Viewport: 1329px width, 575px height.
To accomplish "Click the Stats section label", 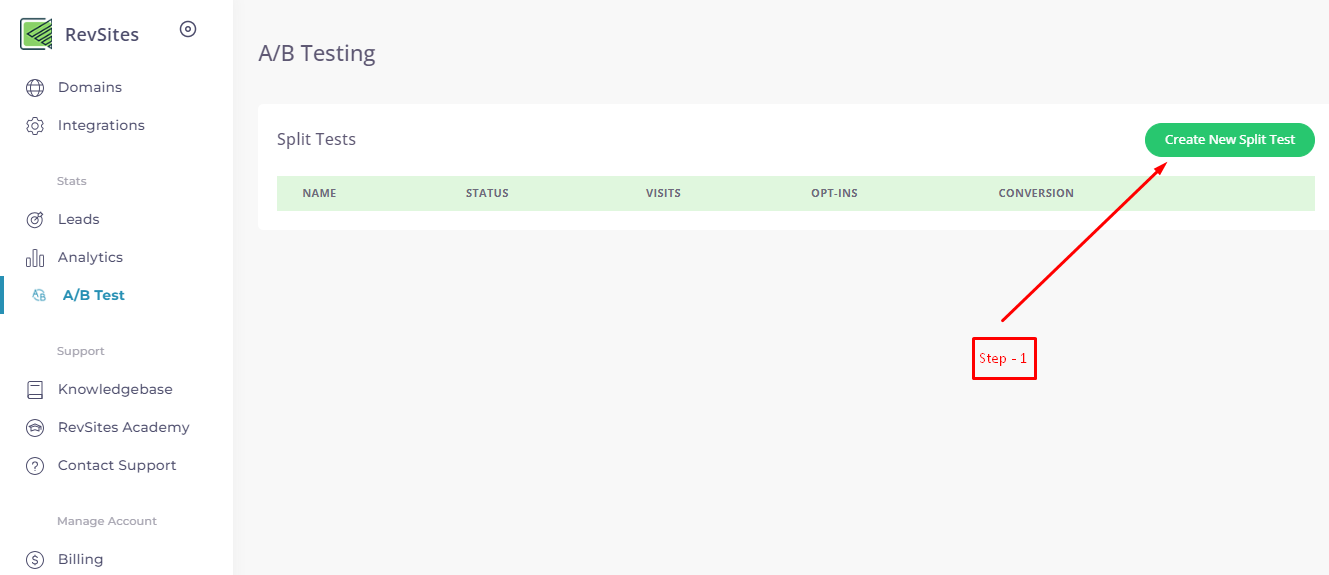I will click(x=72, y=182).
